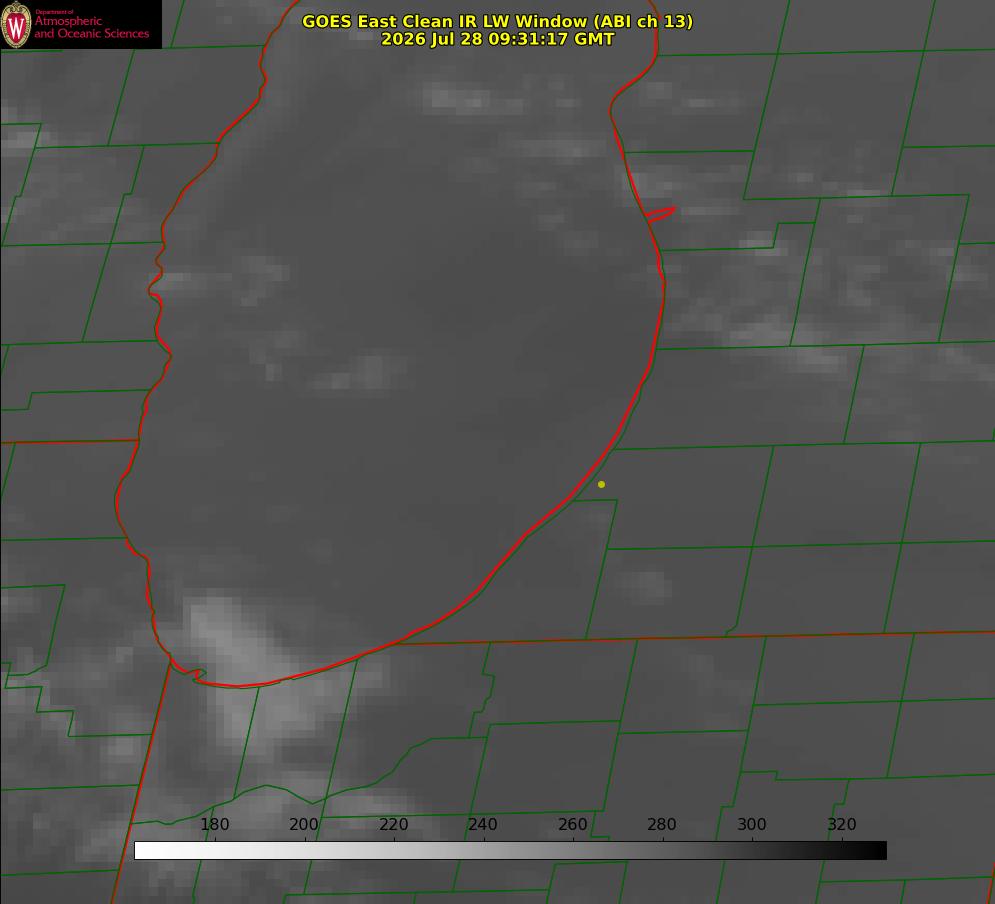Click the 320 label on color scale
Screen dimensions: 995x904
click(842, 824)
